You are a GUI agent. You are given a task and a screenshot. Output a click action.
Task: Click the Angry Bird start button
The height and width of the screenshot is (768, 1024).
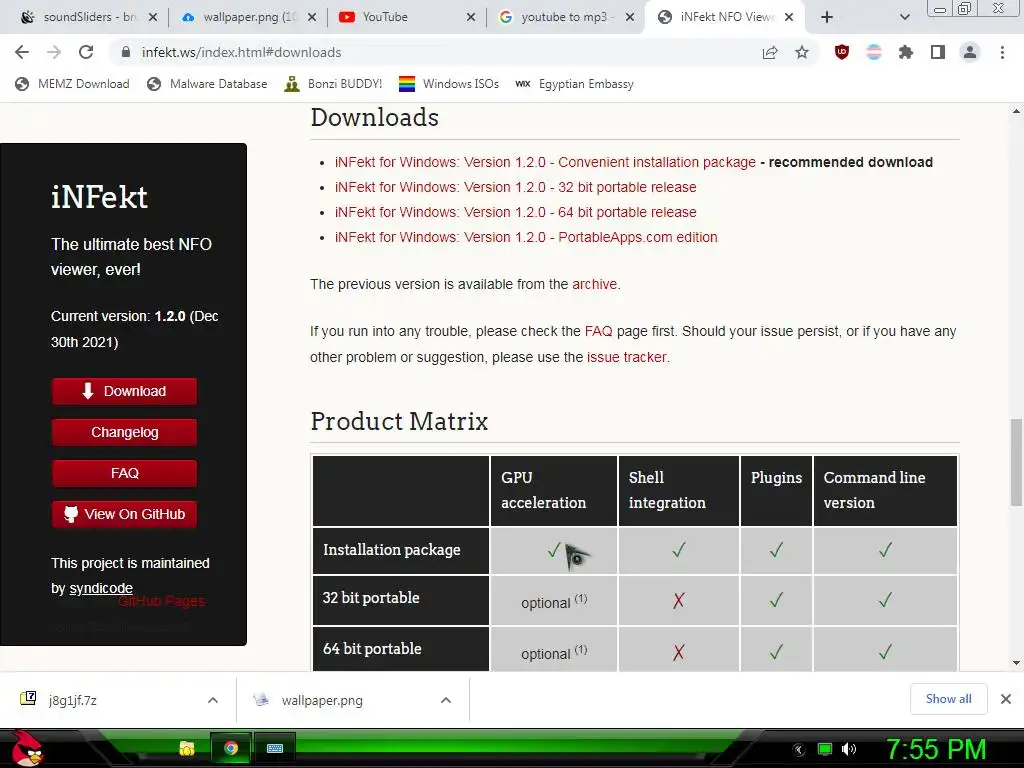click(27, 748)
